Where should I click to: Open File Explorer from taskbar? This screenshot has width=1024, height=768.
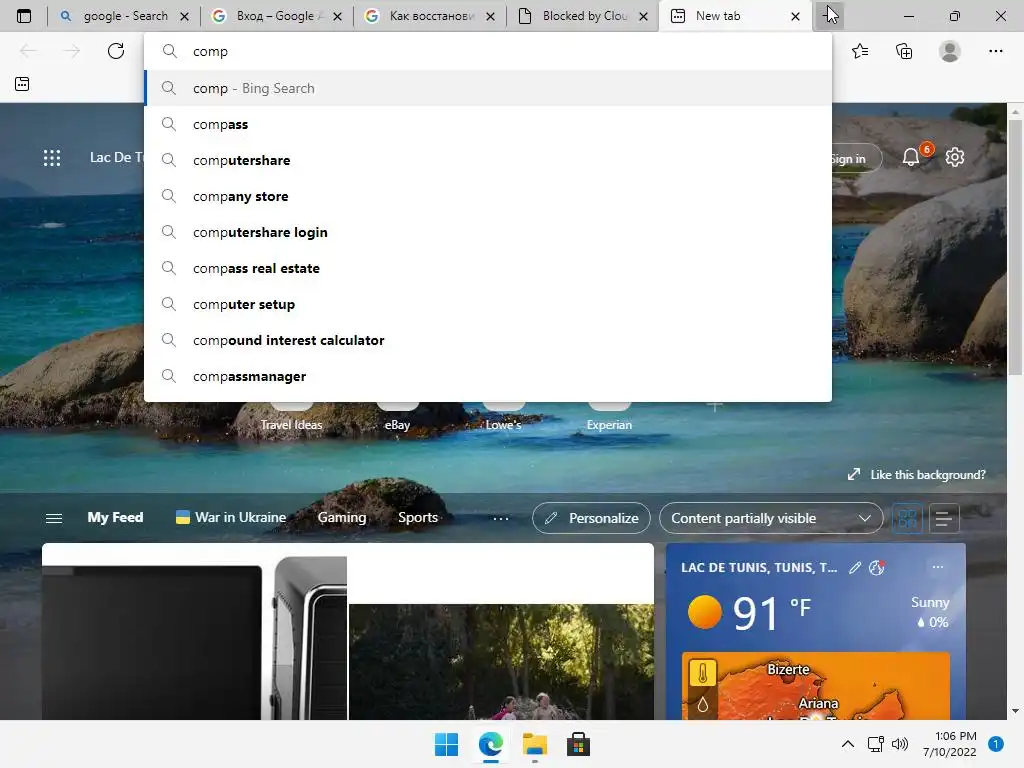tap(535, 744)
